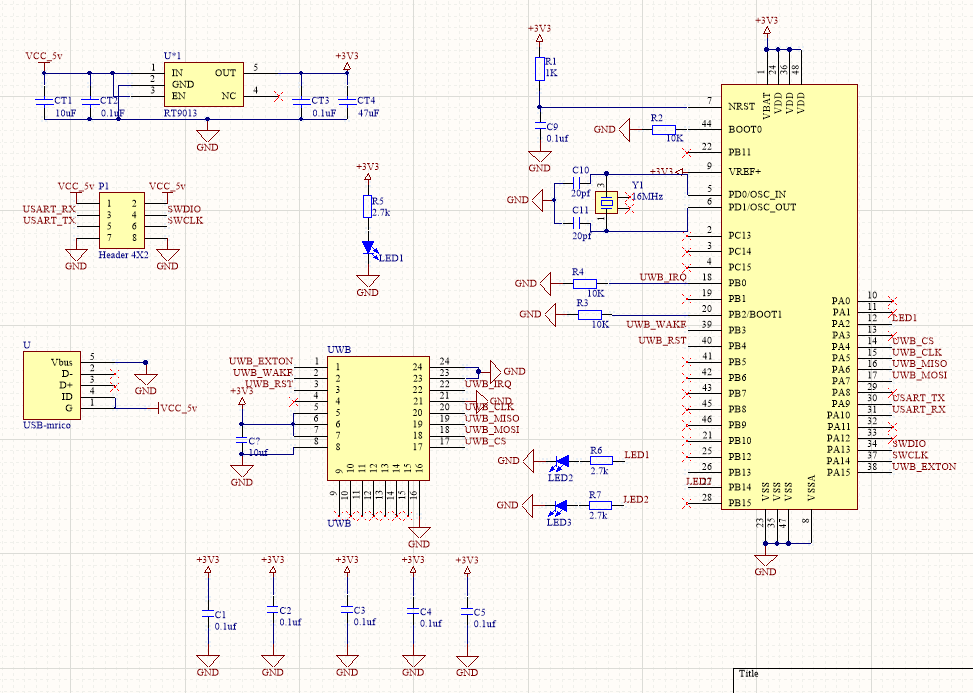
Task: Select the C1 0.1uf decoupling capacitor
Action: click(x=207, y=614)
